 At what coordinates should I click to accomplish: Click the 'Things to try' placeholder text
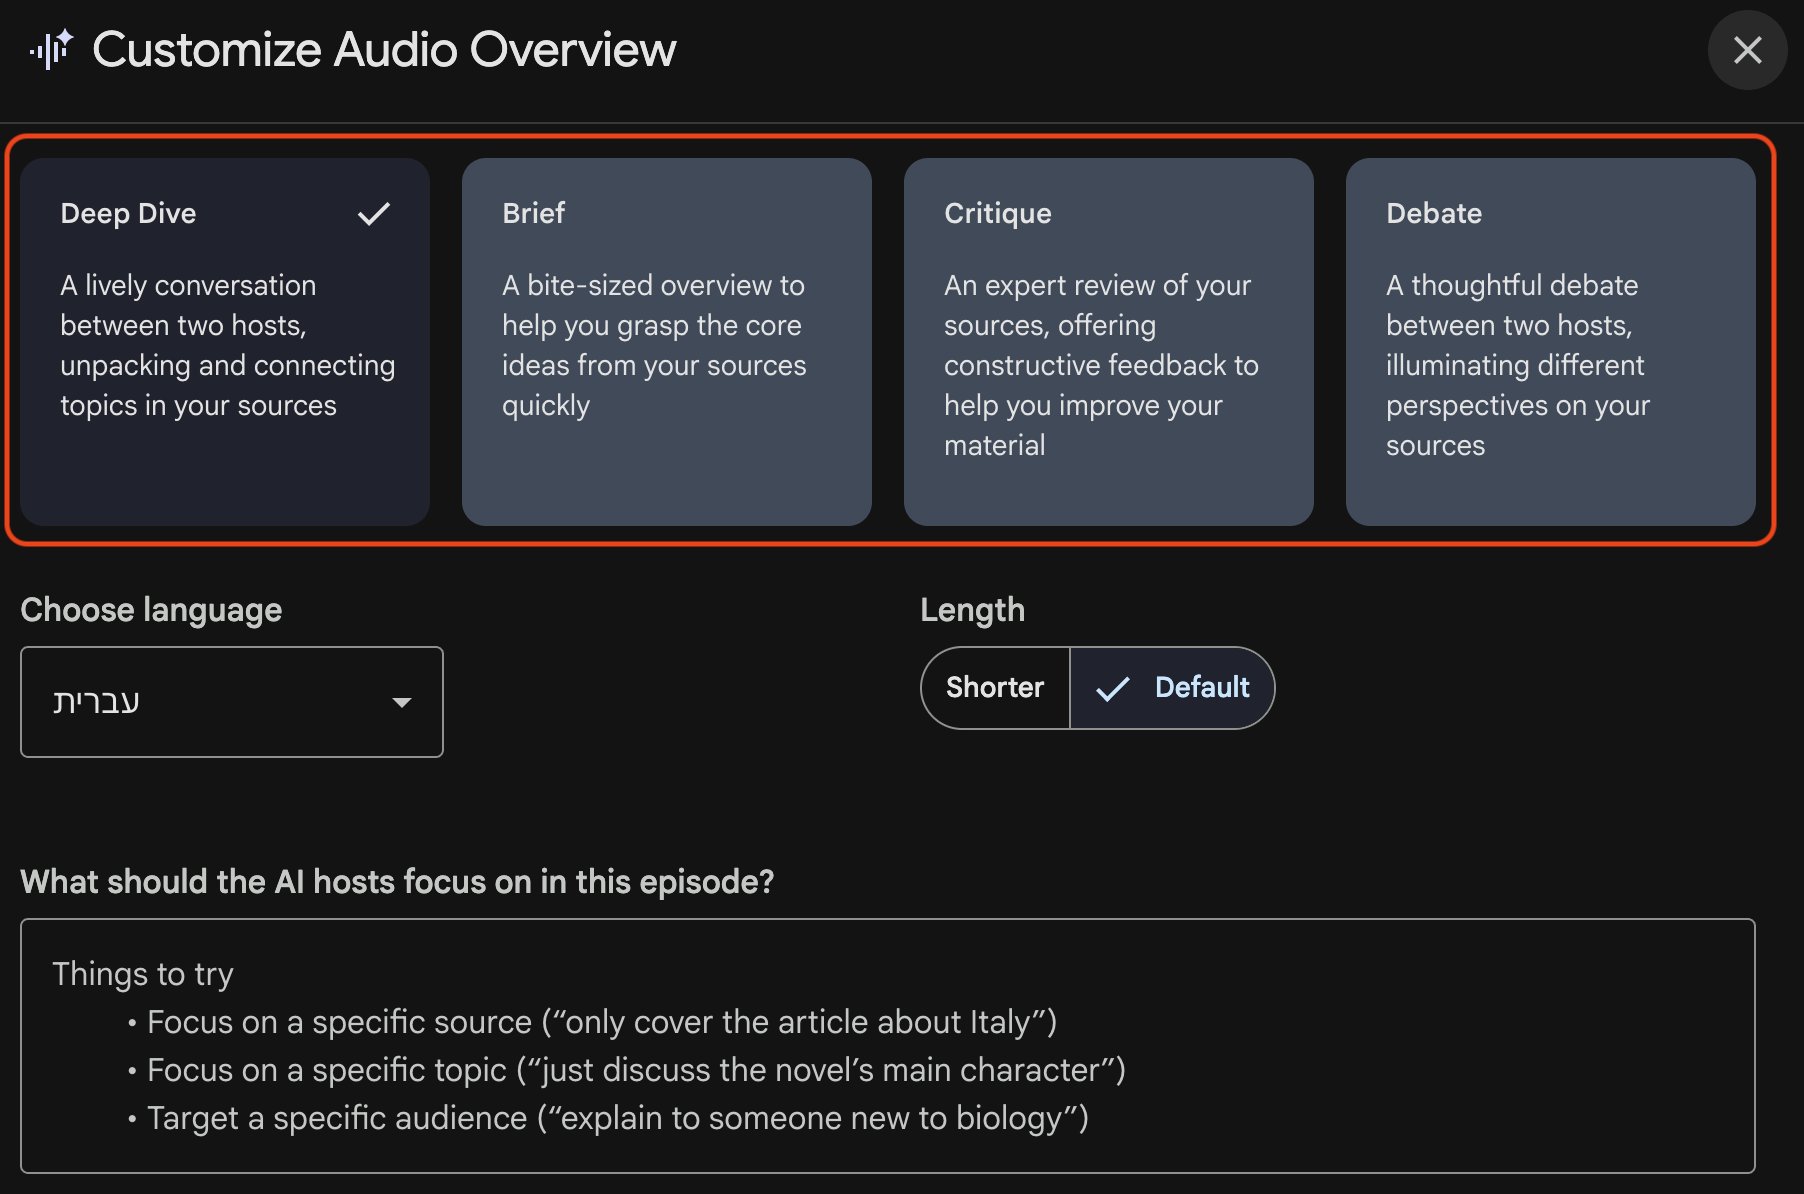(x=143, y=974)
